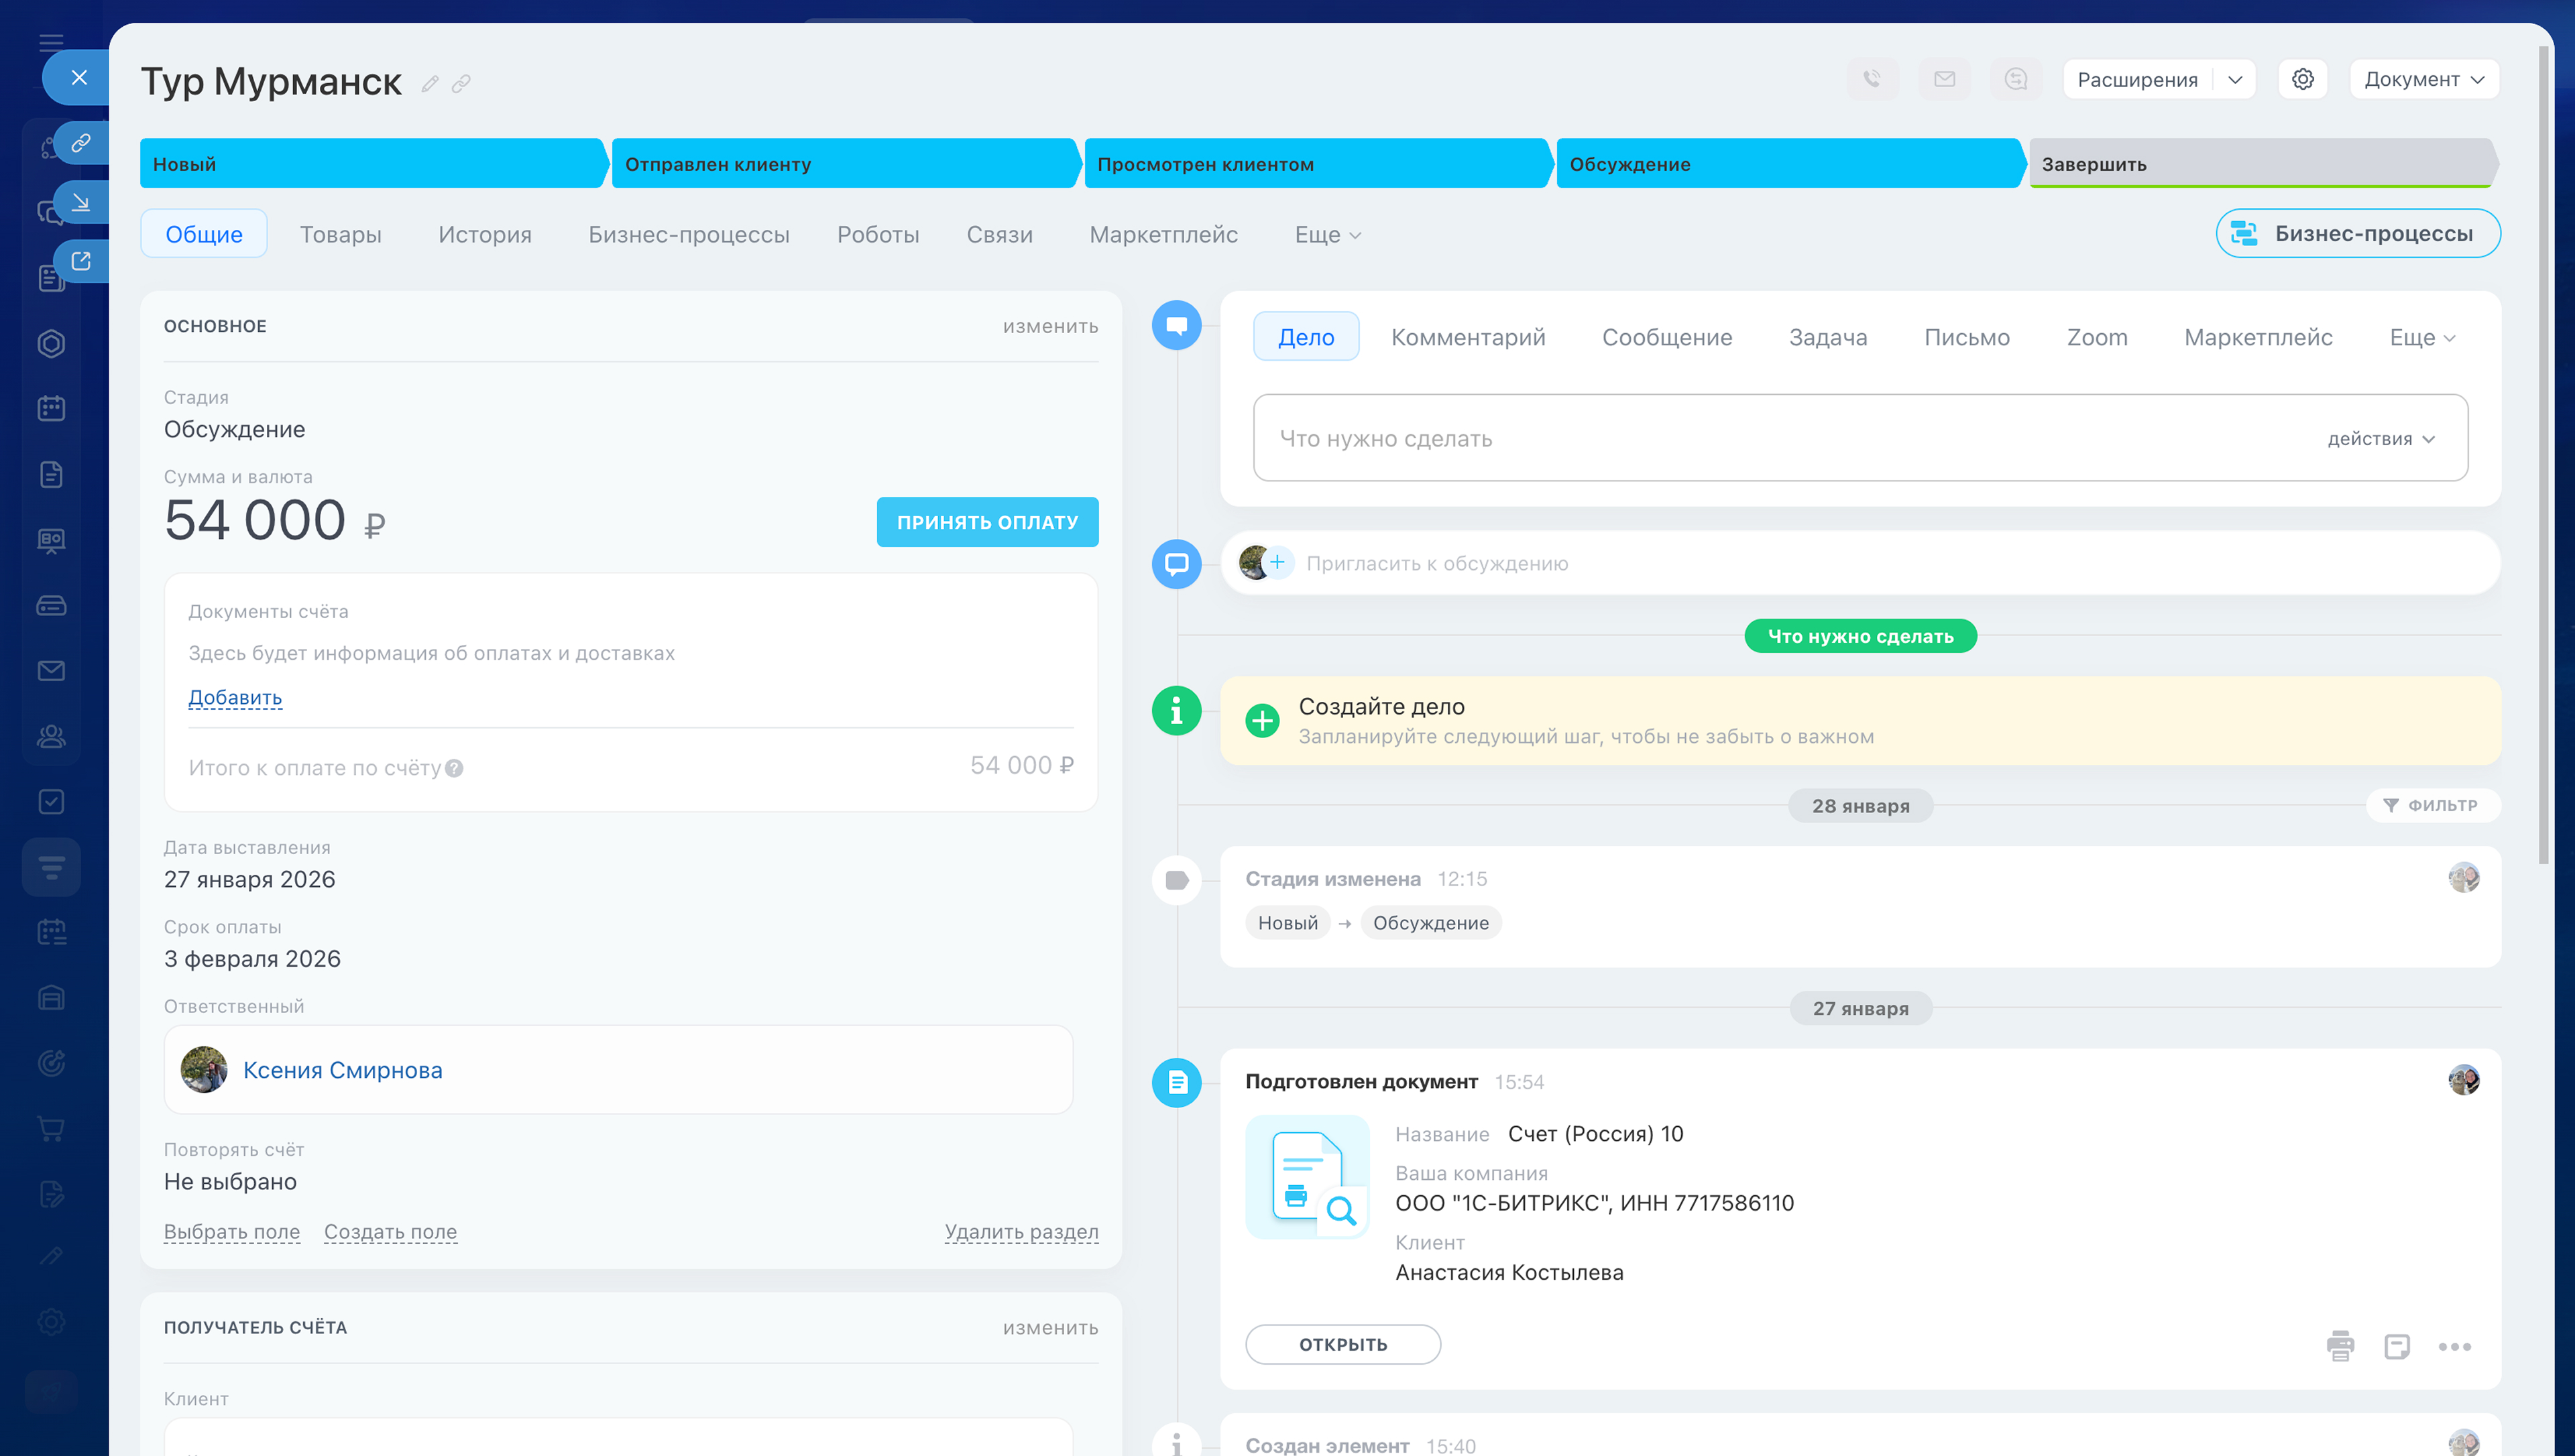The height and width of the screenshot is (1456, 2575).
Task: Open panel in new window icon
Action: (81, 261)
